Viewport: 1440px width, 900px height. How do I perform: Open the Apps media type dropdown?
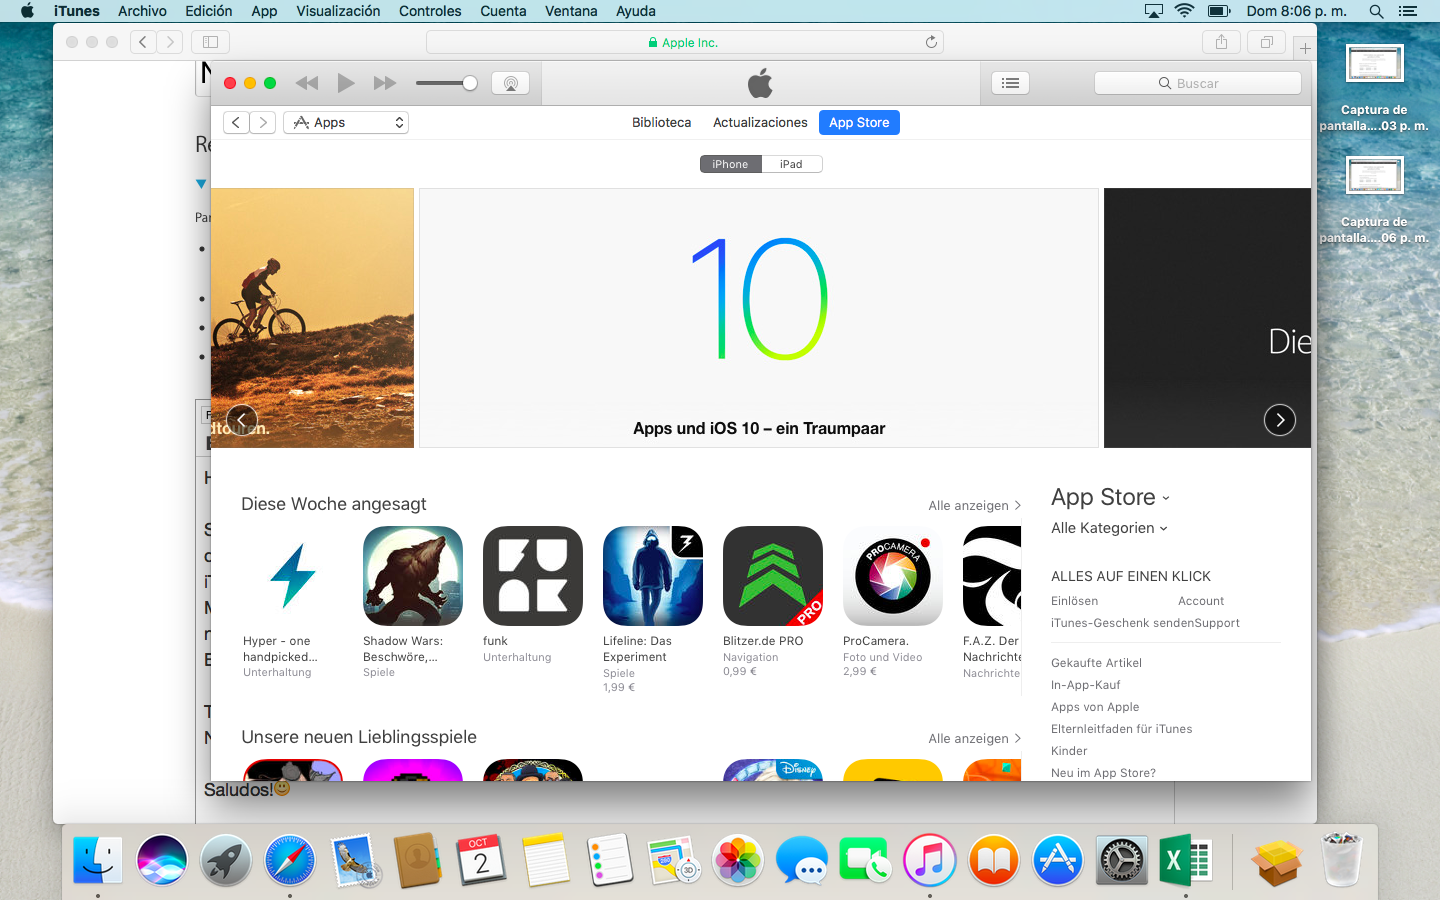coord(346,122)
